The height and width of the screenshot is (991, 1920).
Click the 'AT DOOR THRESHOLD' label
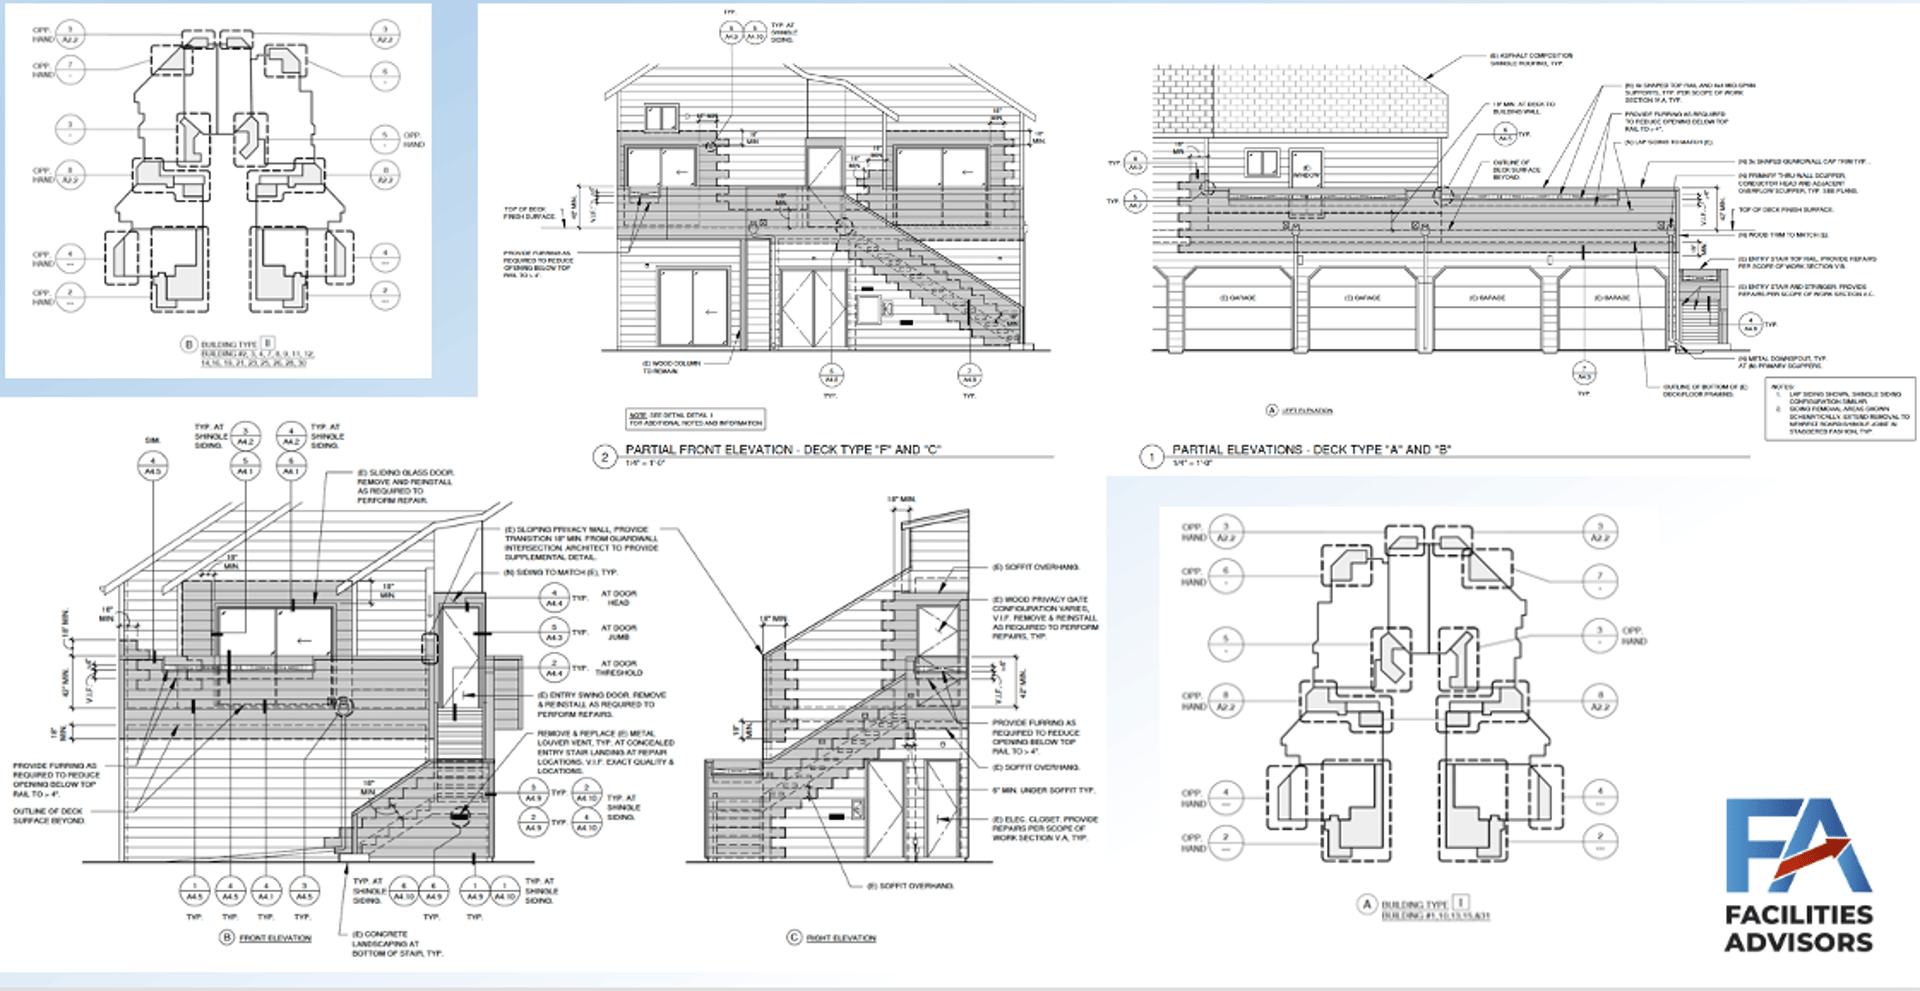pos(621,668)
